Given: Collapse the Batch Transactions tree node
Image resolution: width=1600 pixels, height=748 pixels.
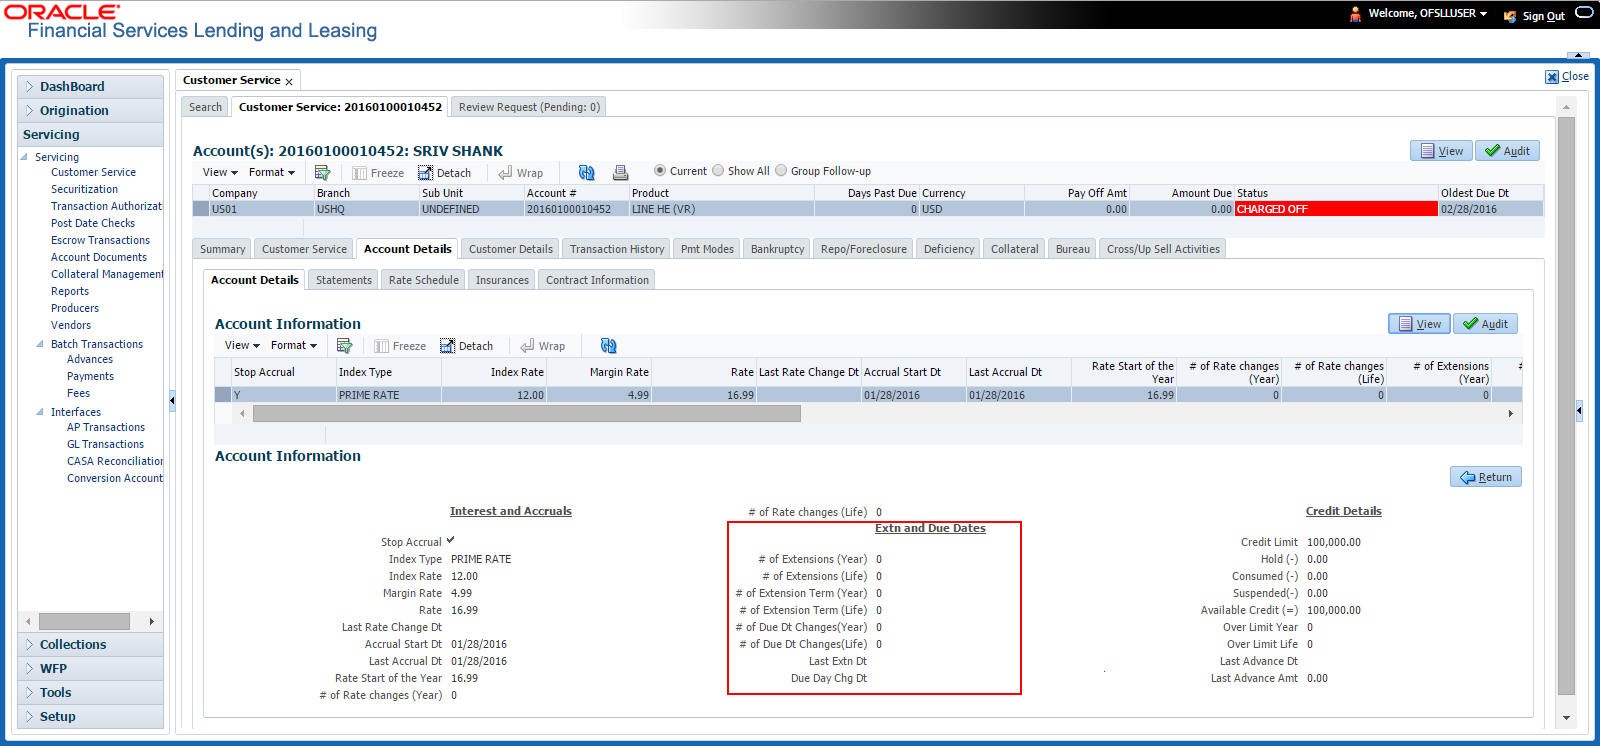Looking at the screenshot, I should [x=40, y=344].
